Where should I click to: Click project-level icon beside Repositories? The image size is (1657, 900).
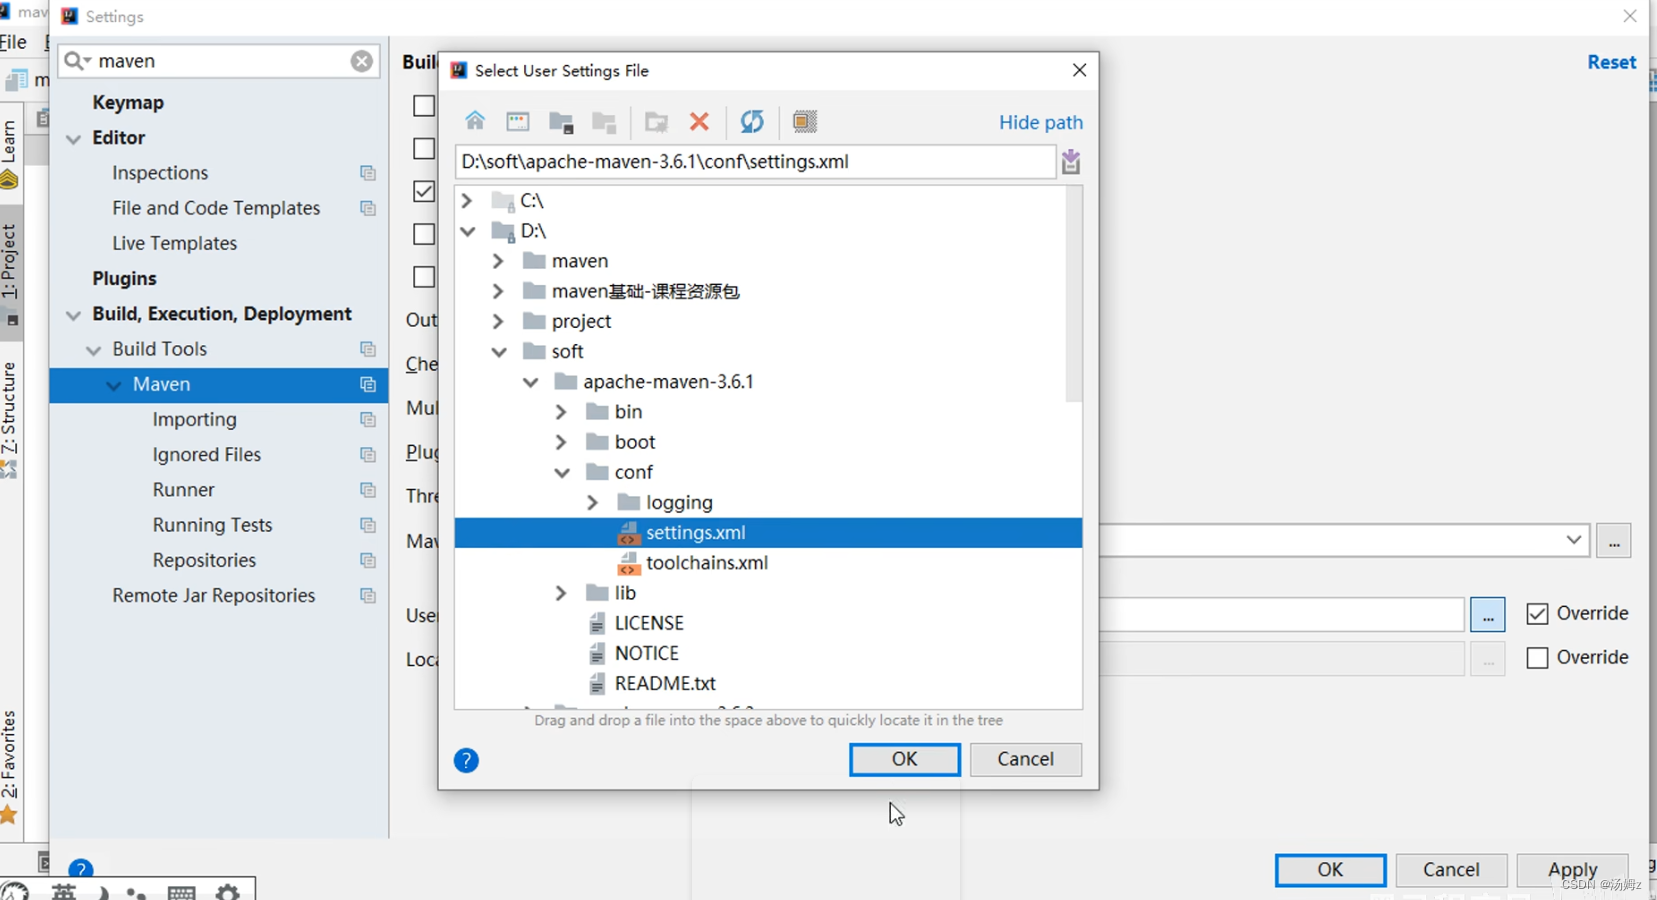(367, 560)
